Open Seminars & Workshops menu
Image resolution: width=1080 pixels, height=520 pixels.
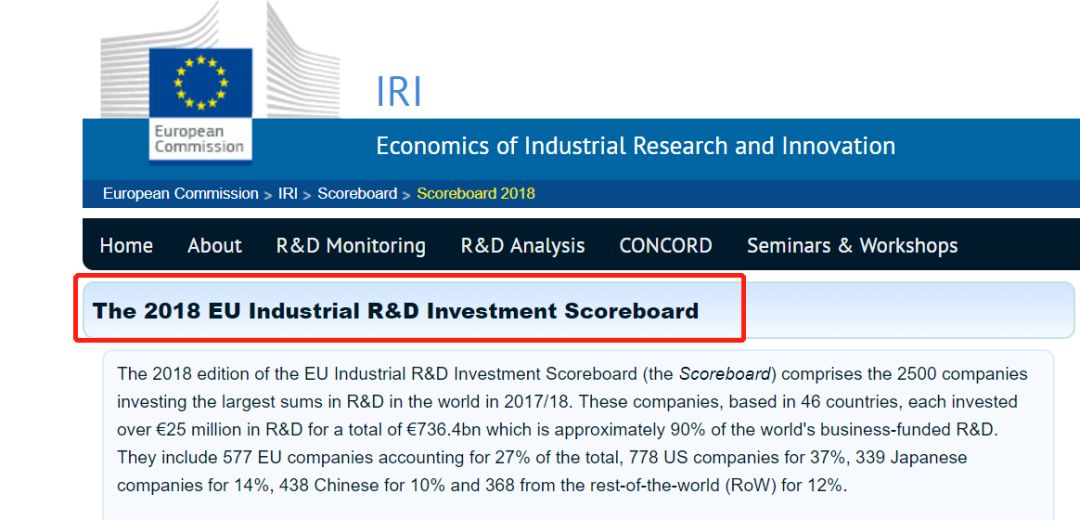(x=852, y=246)
